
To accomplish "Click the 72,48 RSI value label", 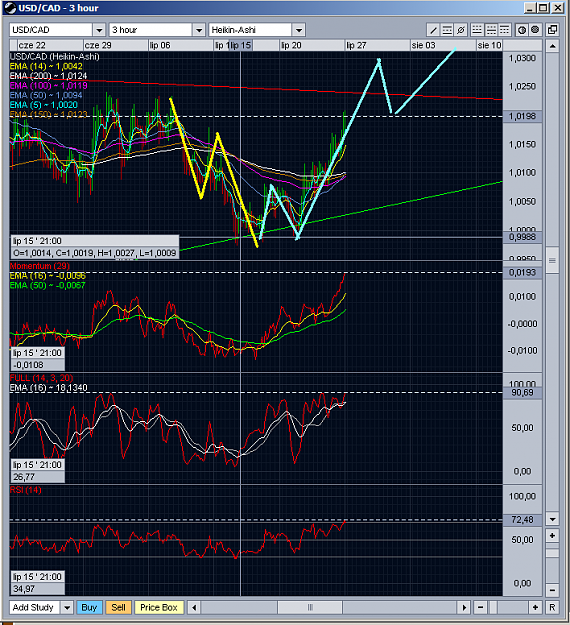I will 522,520.
